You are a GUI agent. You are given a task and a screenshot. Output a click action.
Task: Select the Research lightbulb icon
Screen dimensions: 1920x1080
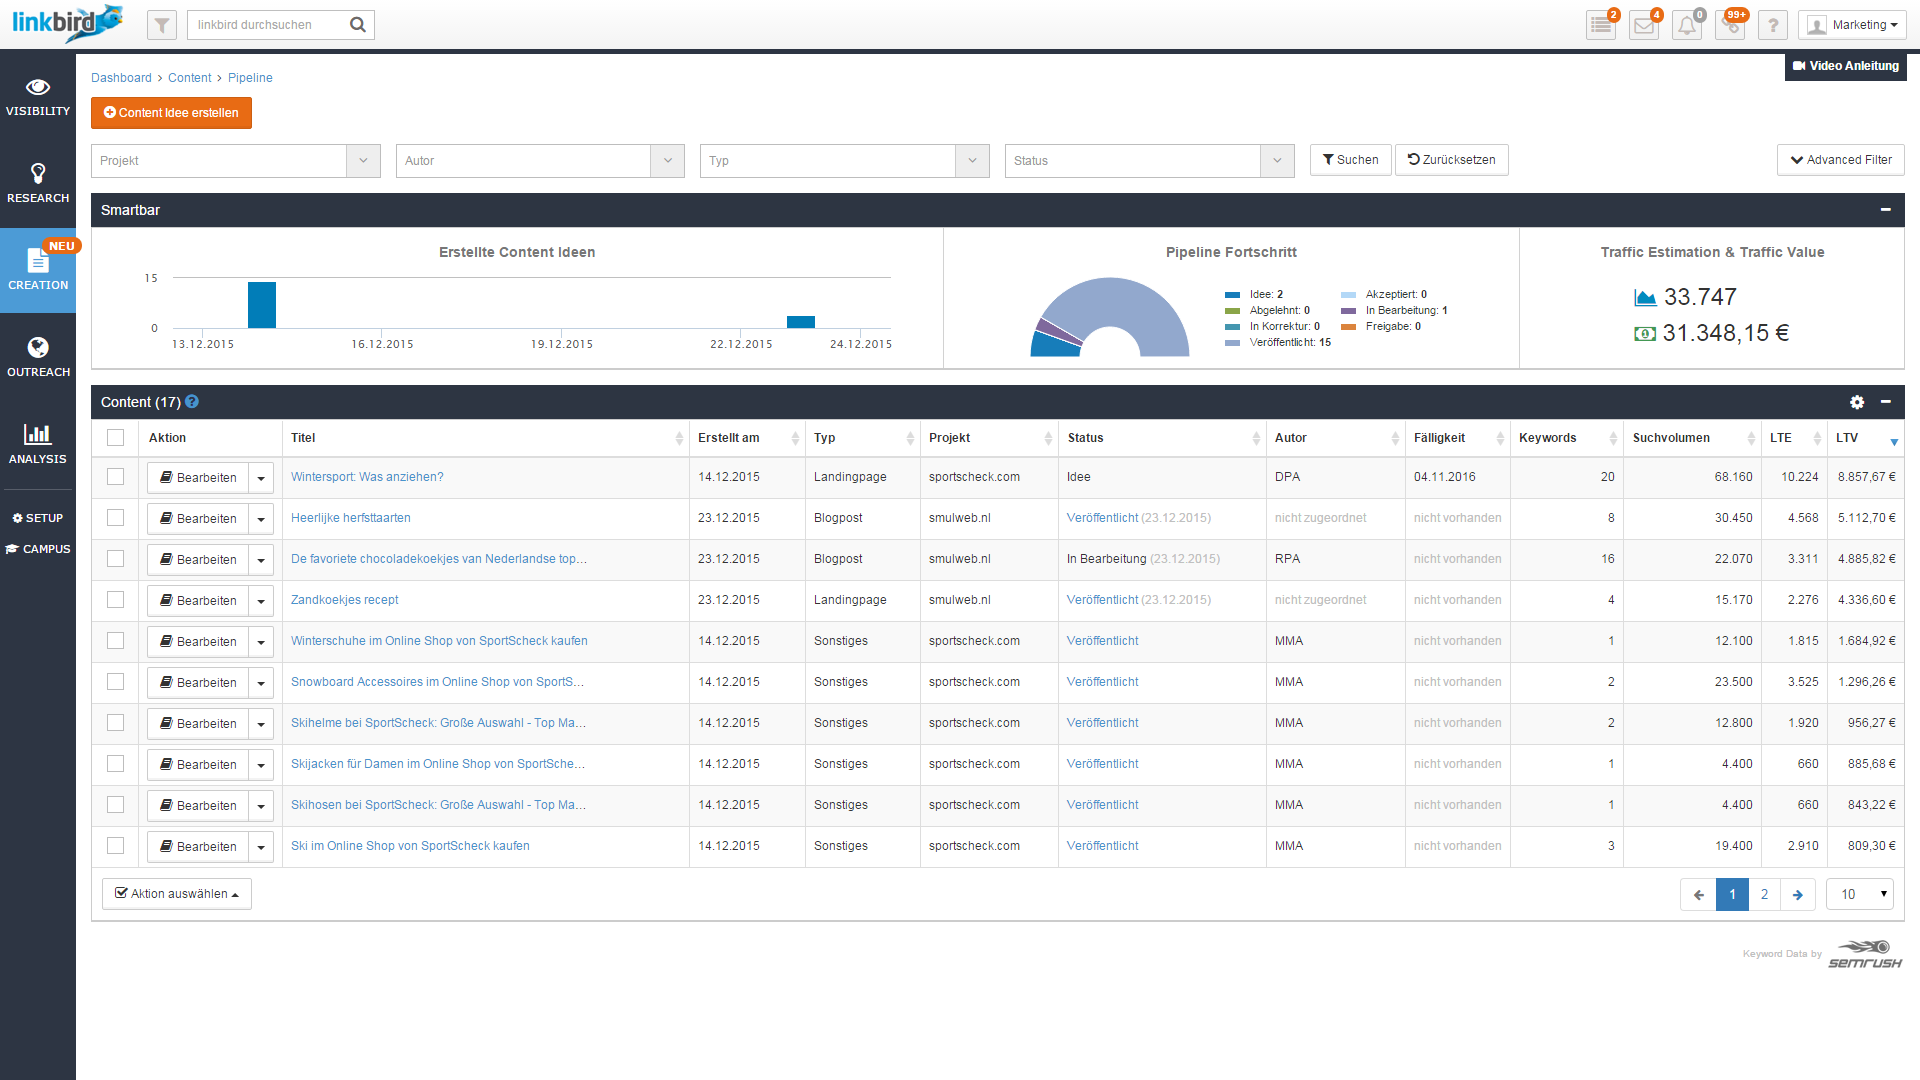pyautogui.click(x=38, y=182)
